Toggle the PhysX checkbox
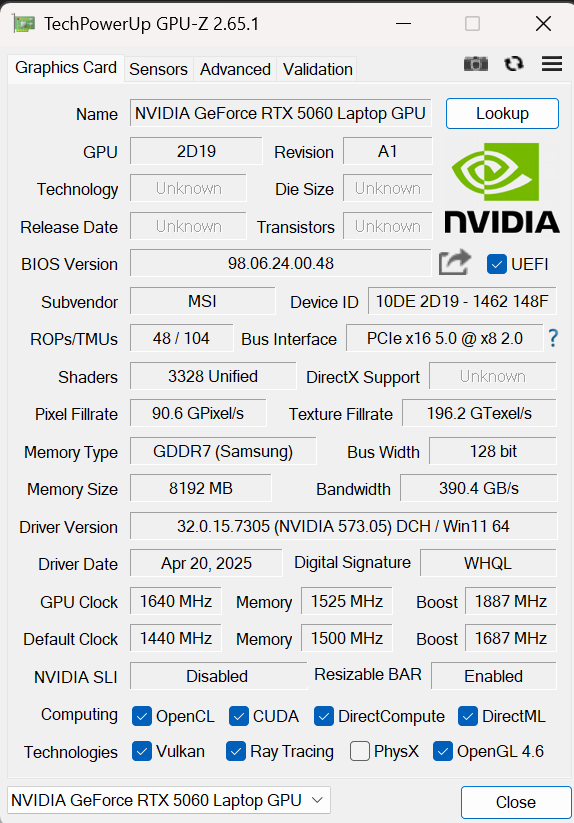This screenshot has width=574, height=823. coord(359,751)
